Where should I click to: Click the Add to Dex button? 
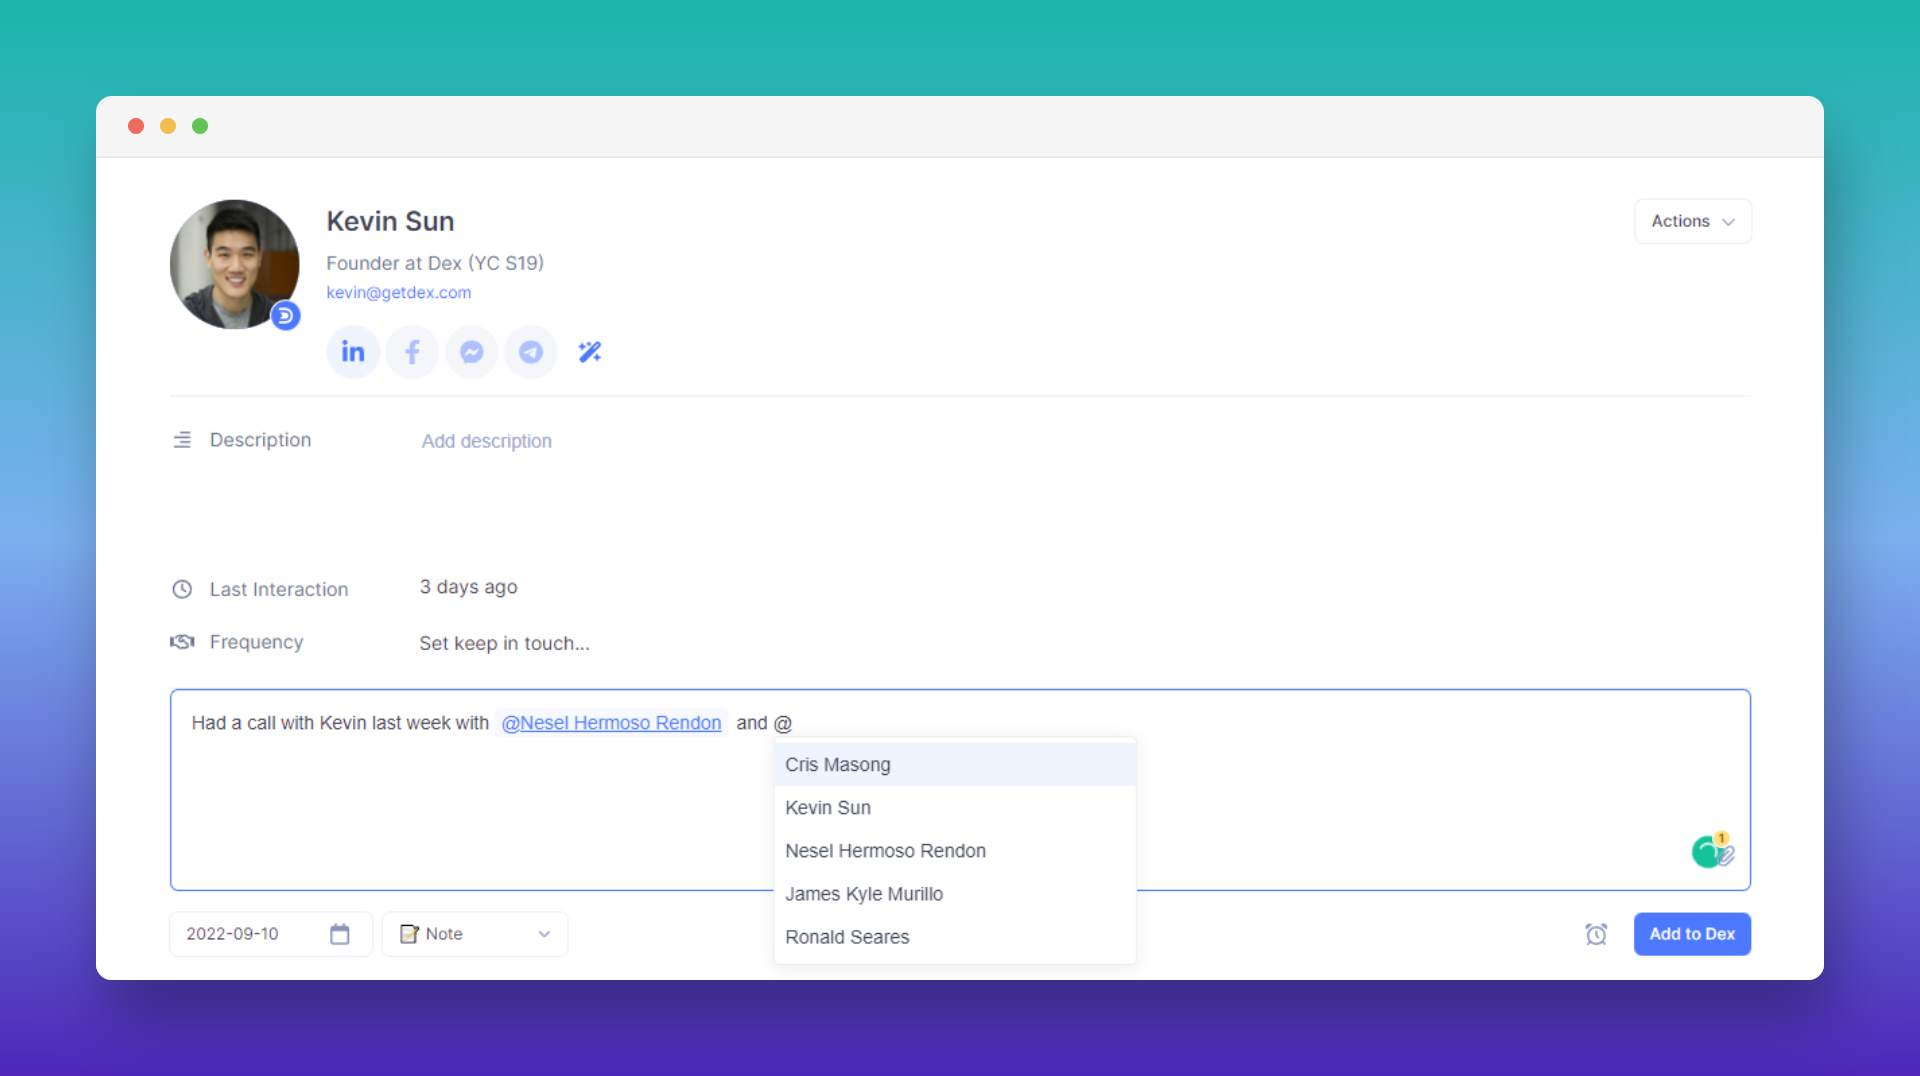(1692, 934)
